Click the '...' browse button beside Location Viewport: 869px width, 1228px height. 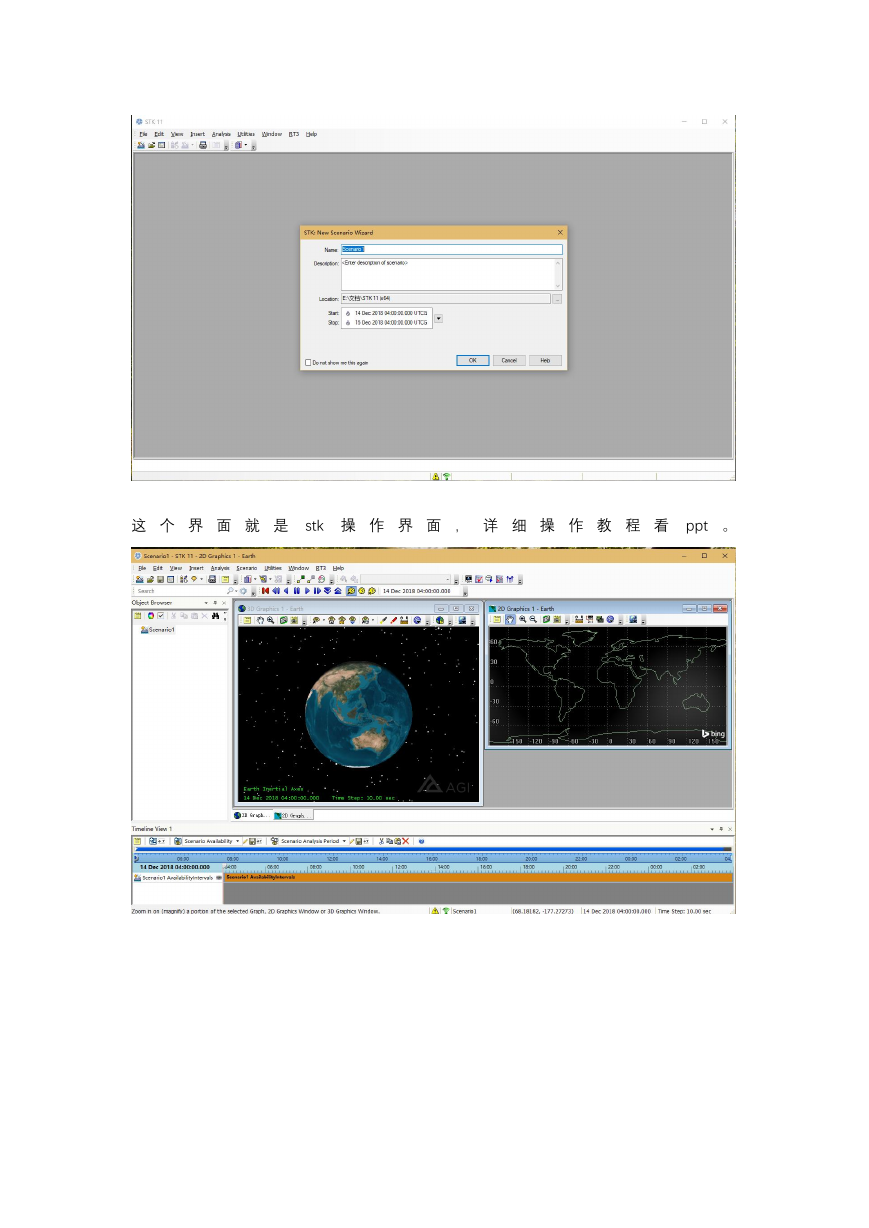[557, 298]
